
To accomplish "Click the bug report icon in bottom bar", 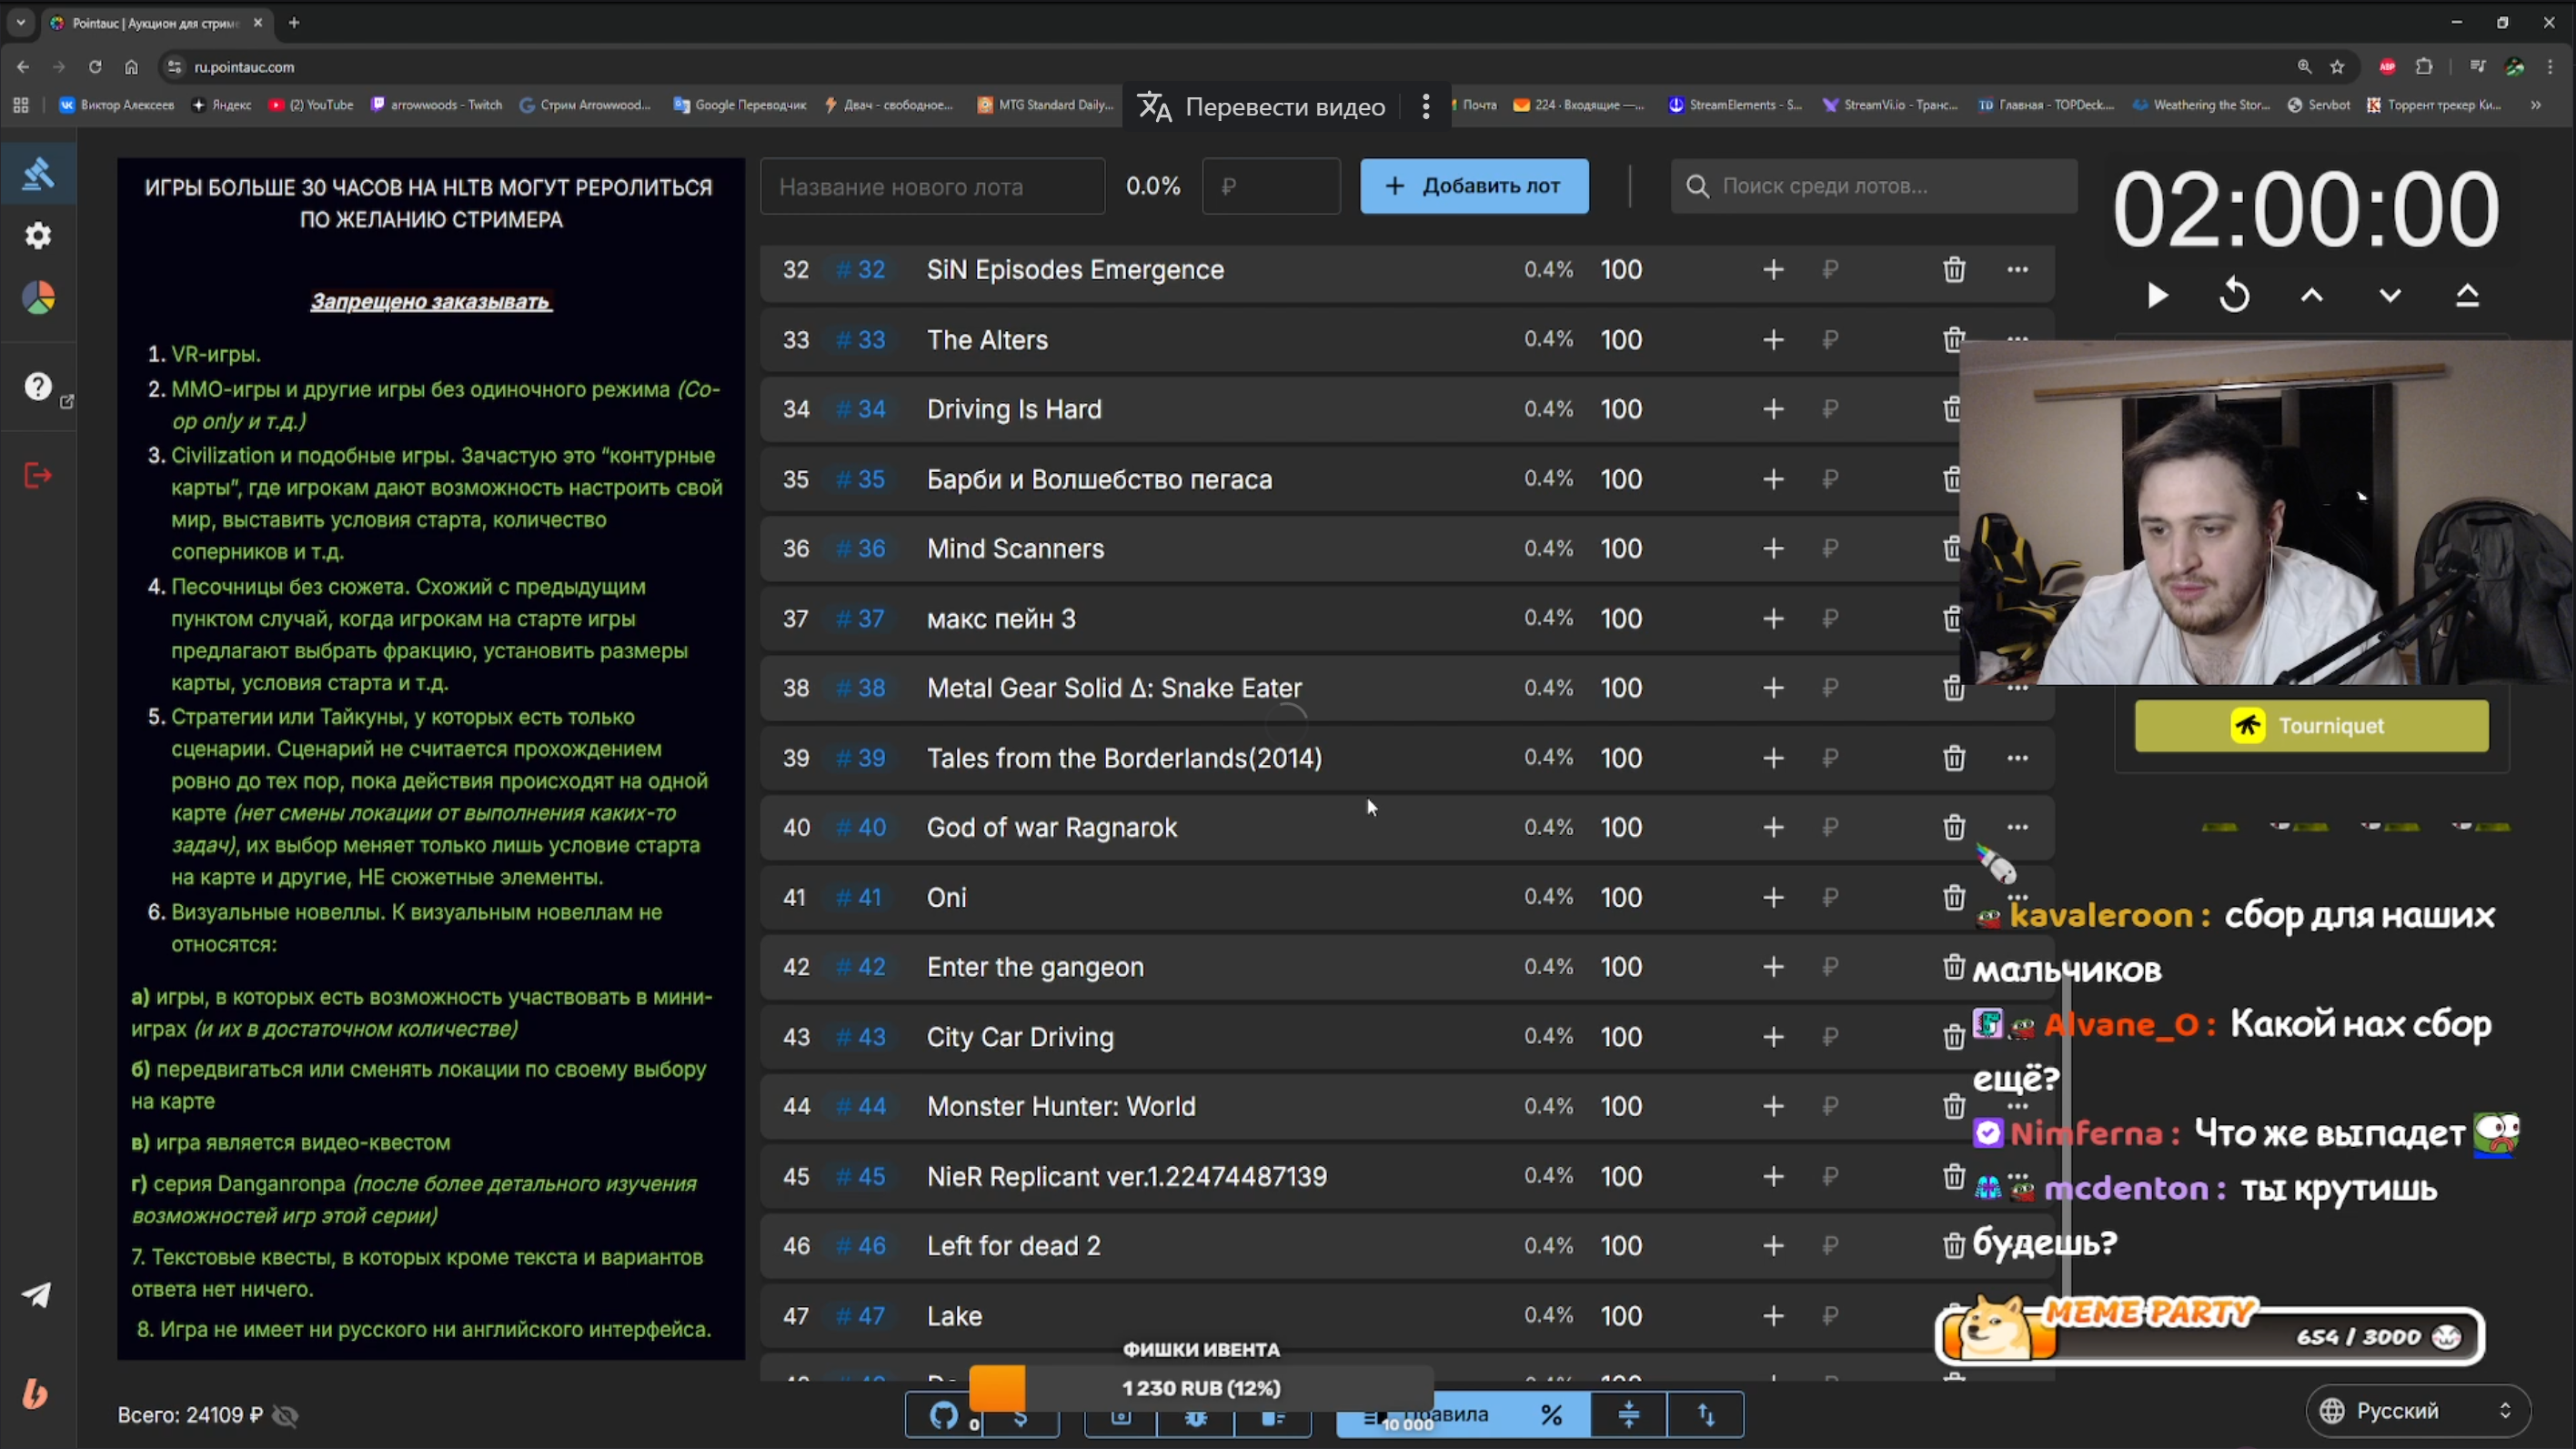I will pos(1196,1418).
